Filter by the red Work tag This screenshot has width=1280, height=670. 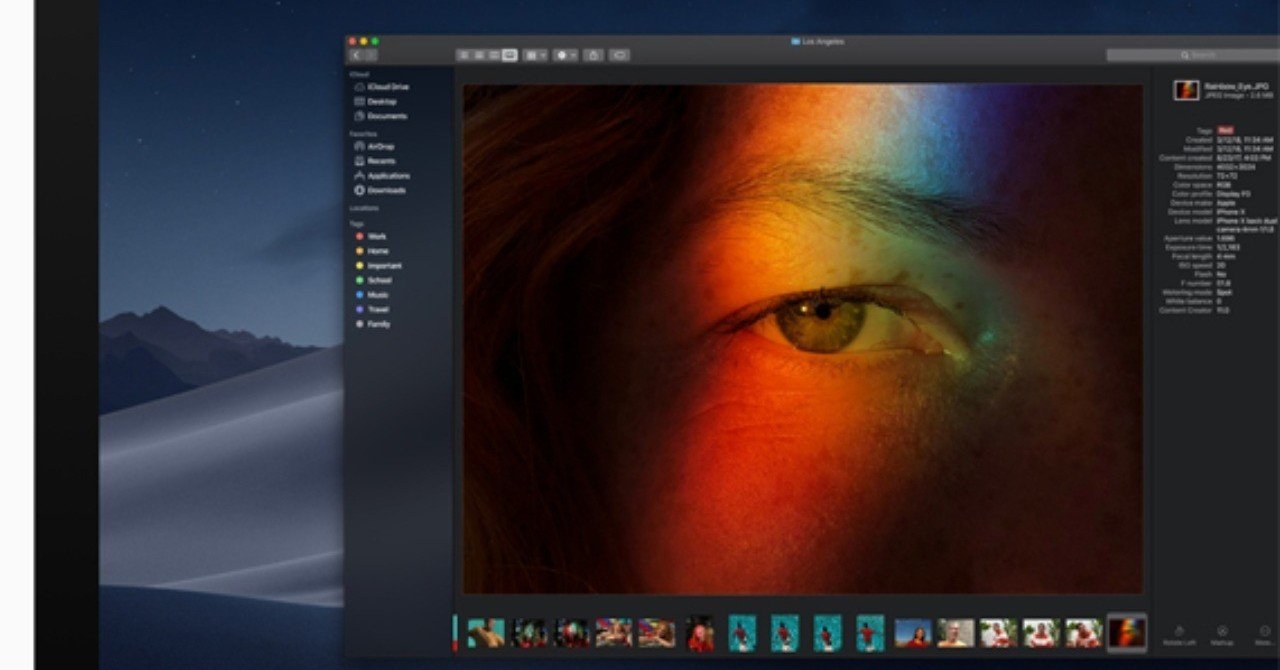(372, 236)
